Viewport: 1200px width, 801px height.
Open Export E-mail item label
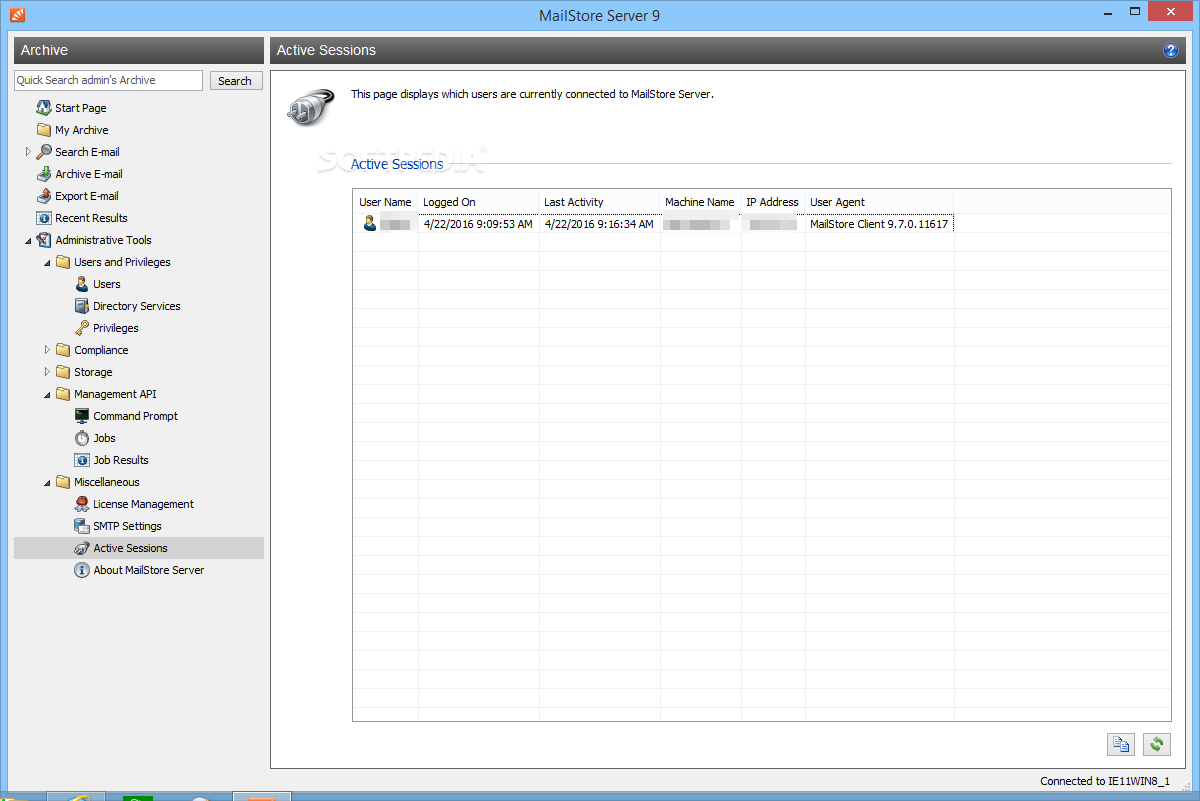(87, 196)
